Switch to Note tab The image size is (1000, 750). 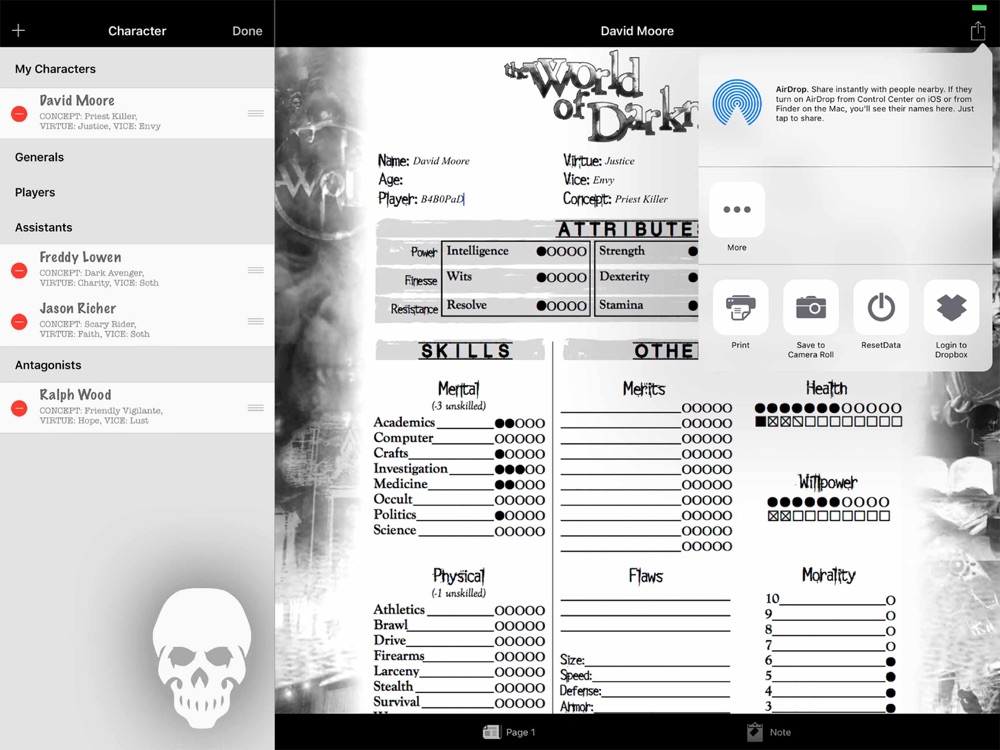769,732
